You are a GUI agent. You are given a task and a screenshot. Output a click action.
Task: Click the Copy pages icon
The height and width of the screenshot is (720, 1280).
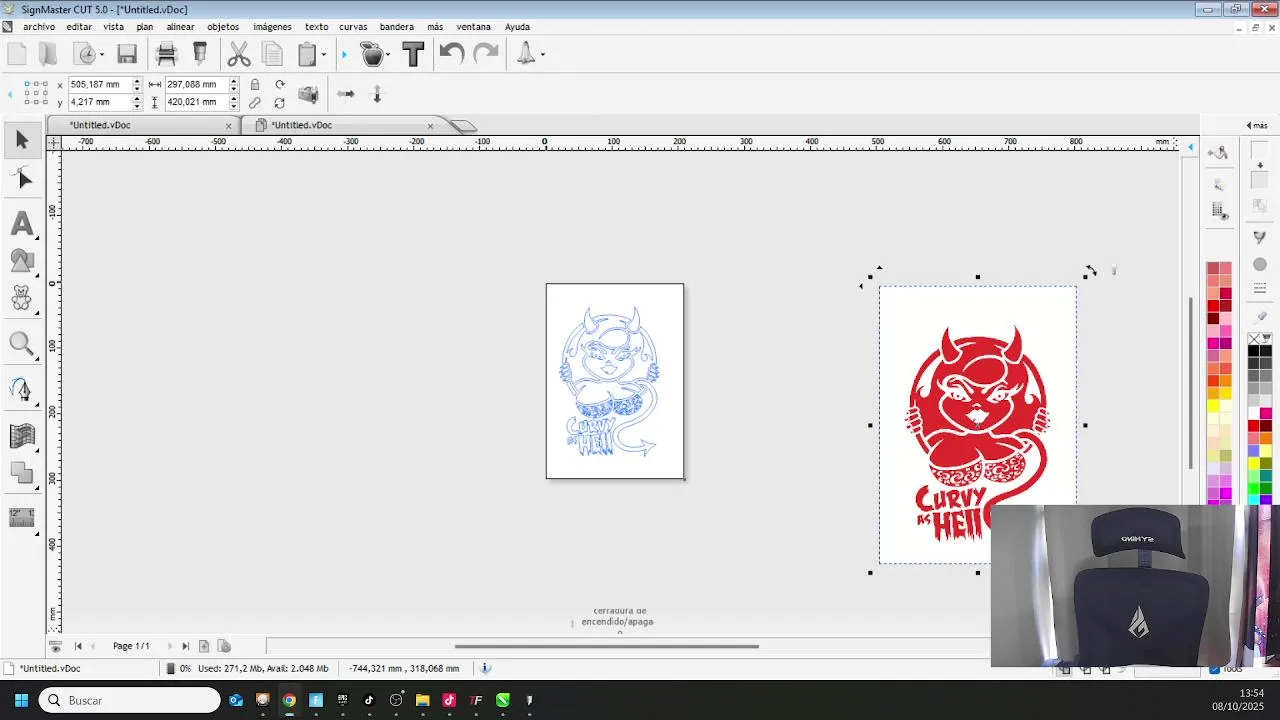coord(272,54)
